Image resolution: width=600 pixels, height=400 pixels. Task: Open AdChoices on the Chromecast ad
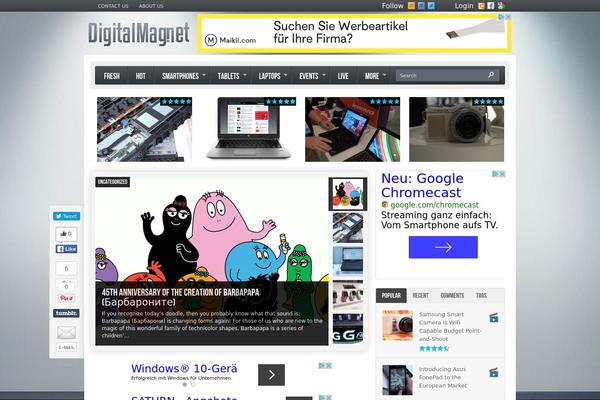(496, 174)
